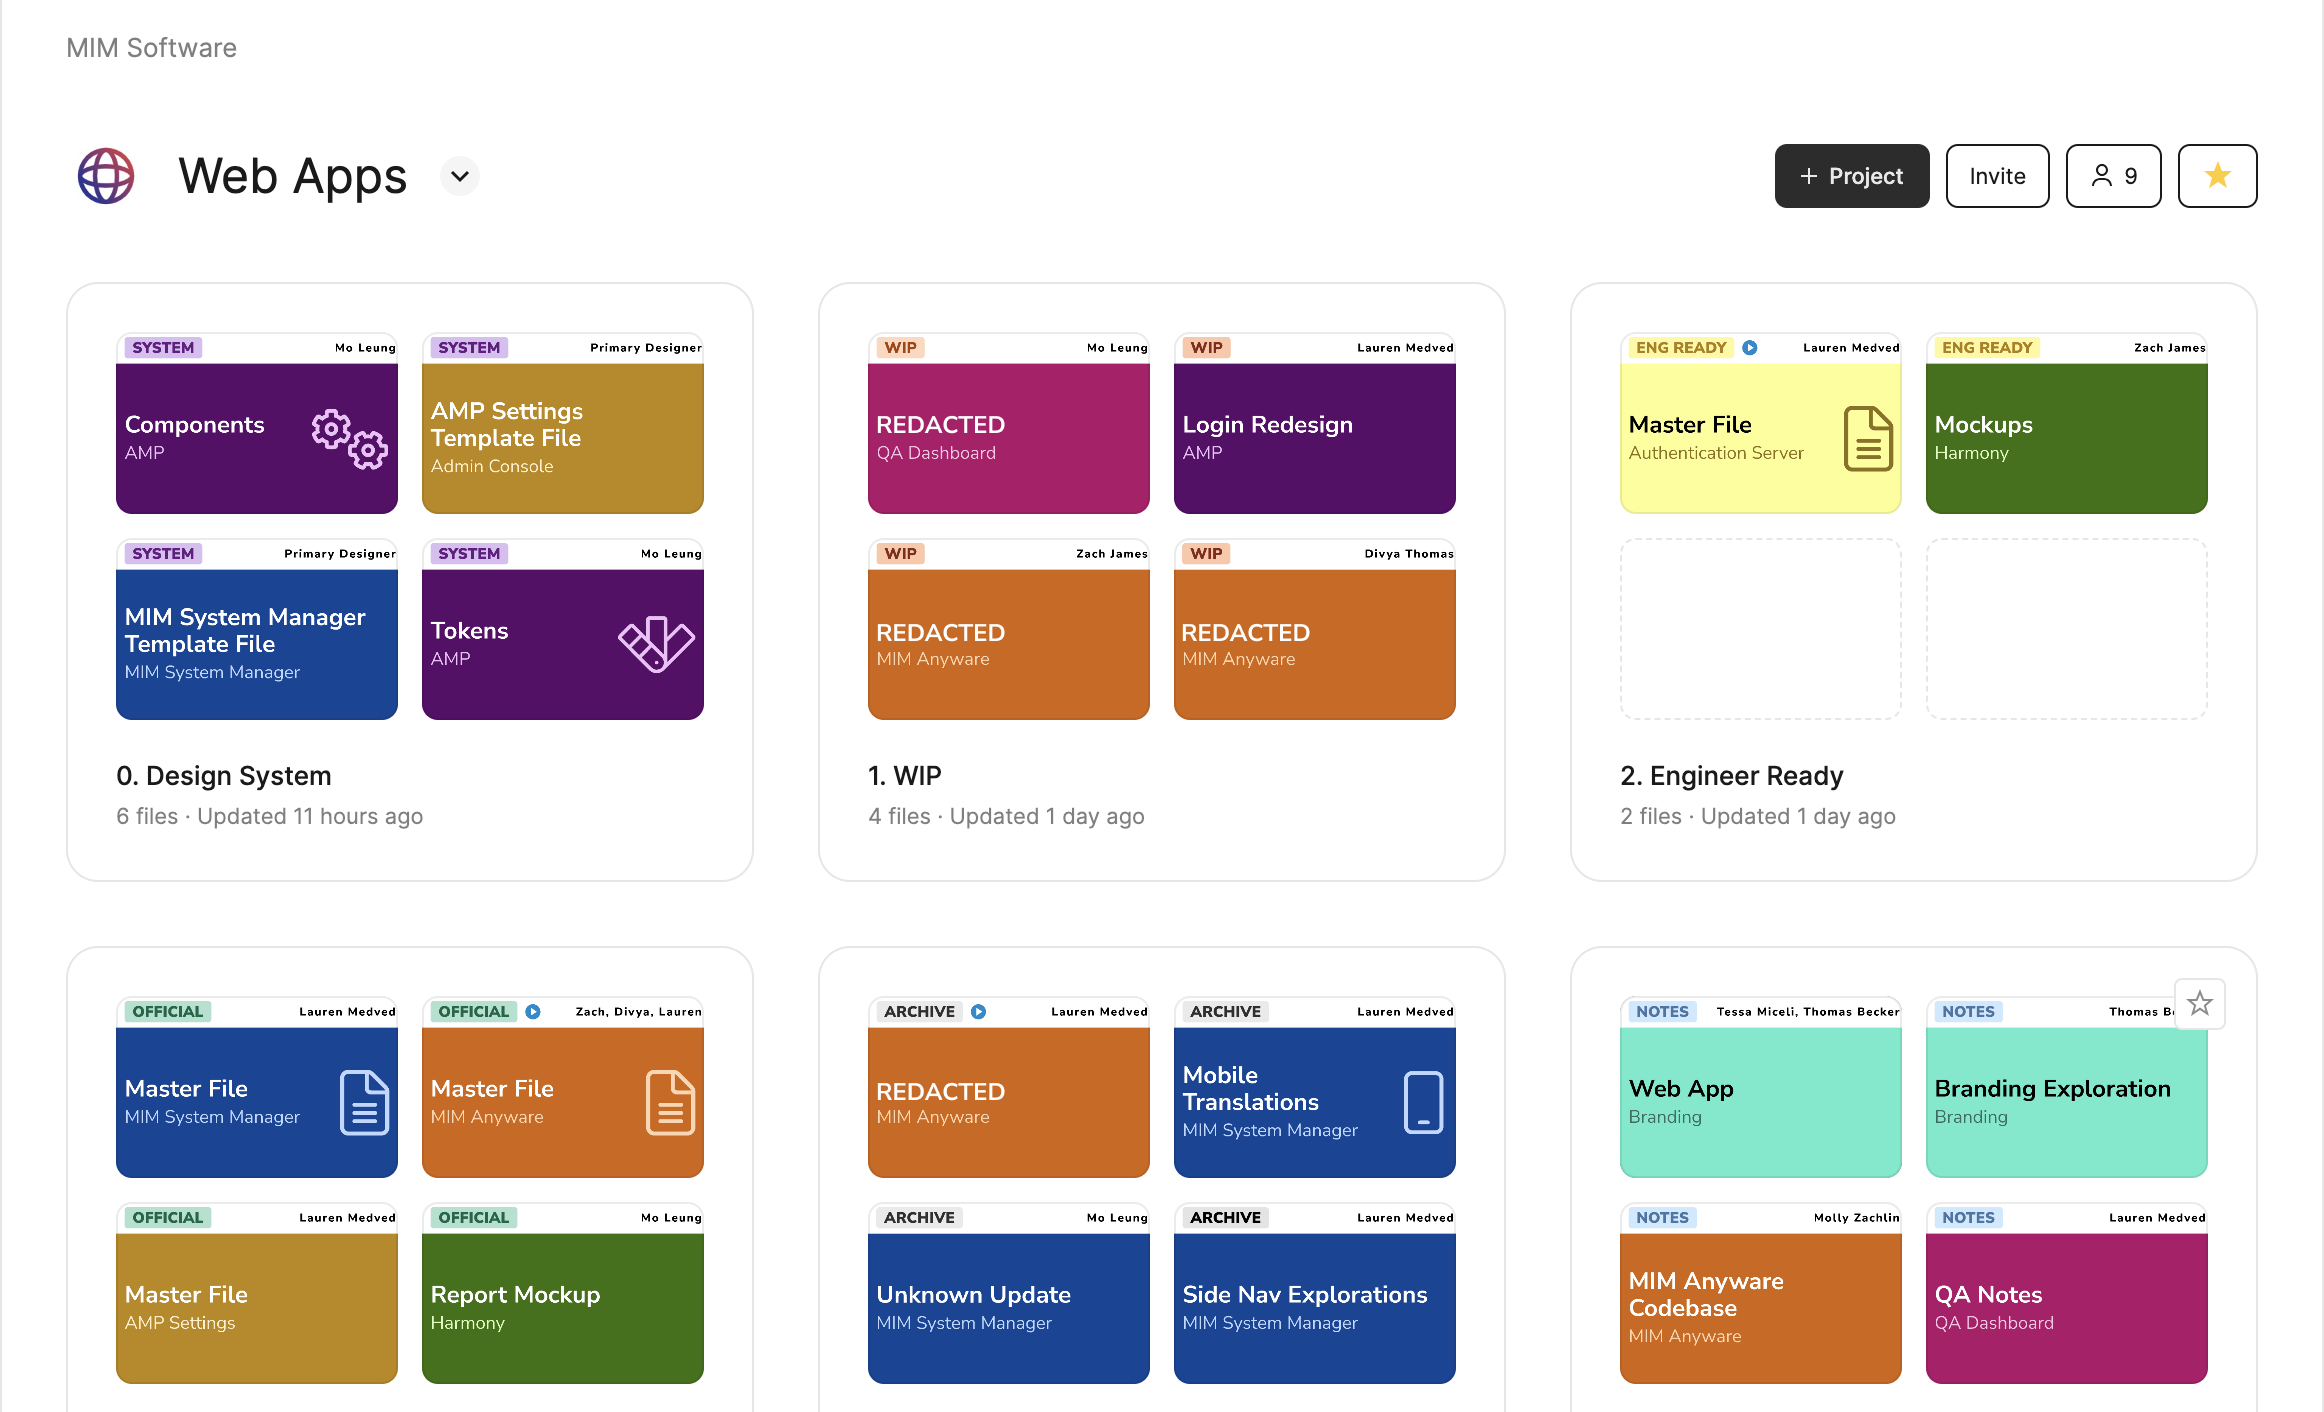Screen dimensions: 2324x1412
Task: Open the Login Redesign file thumbnail
Action: point(1314,438)
